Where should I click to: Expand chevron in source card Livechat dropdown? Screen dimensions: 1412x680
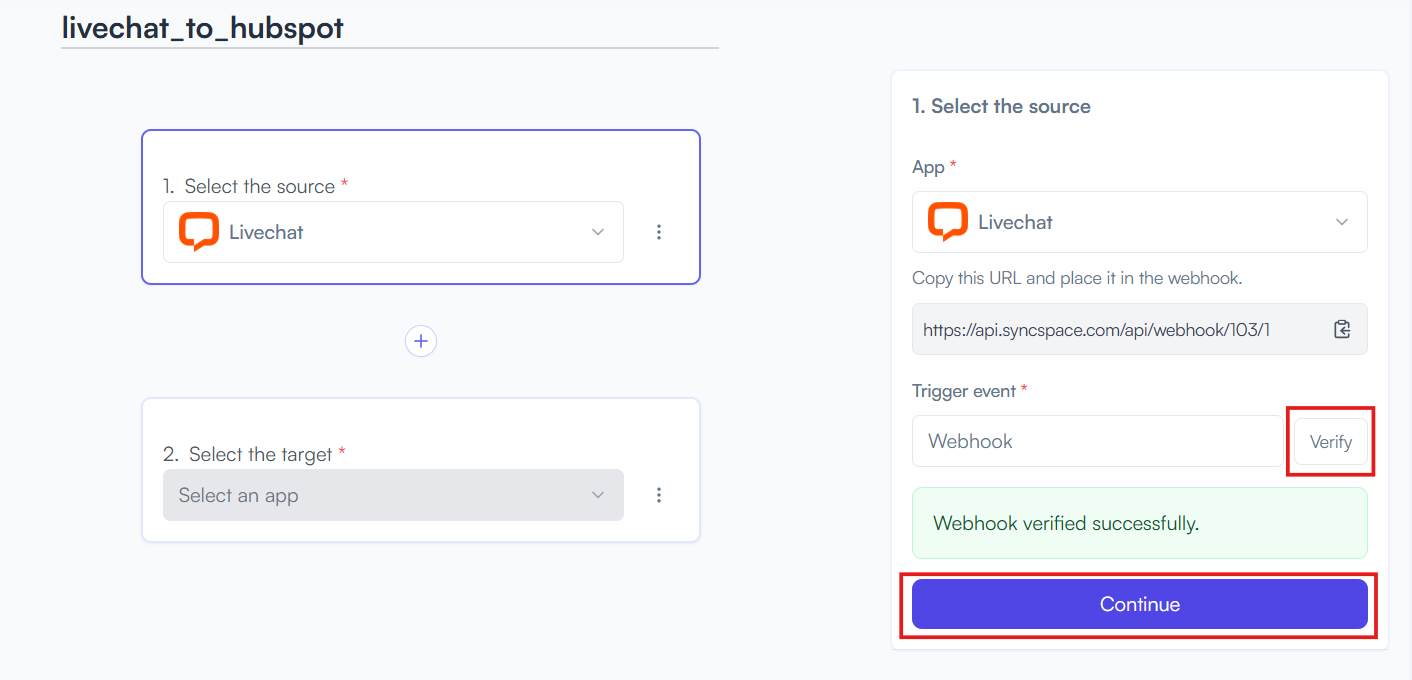[x=598, y=232]
